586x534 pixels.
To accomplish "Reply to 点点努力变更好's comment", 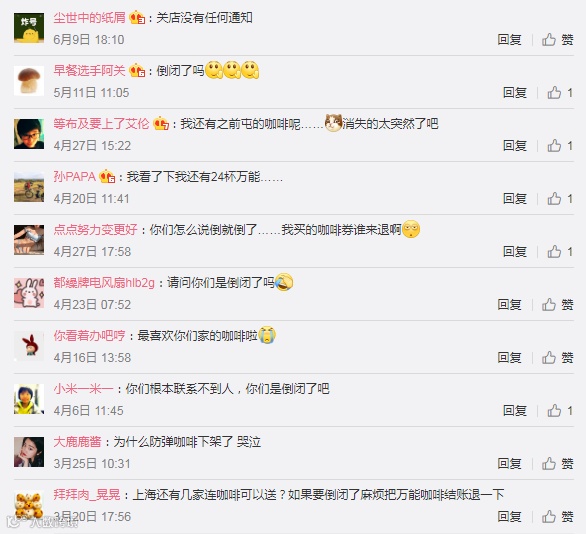I will [x=515, y=252].
